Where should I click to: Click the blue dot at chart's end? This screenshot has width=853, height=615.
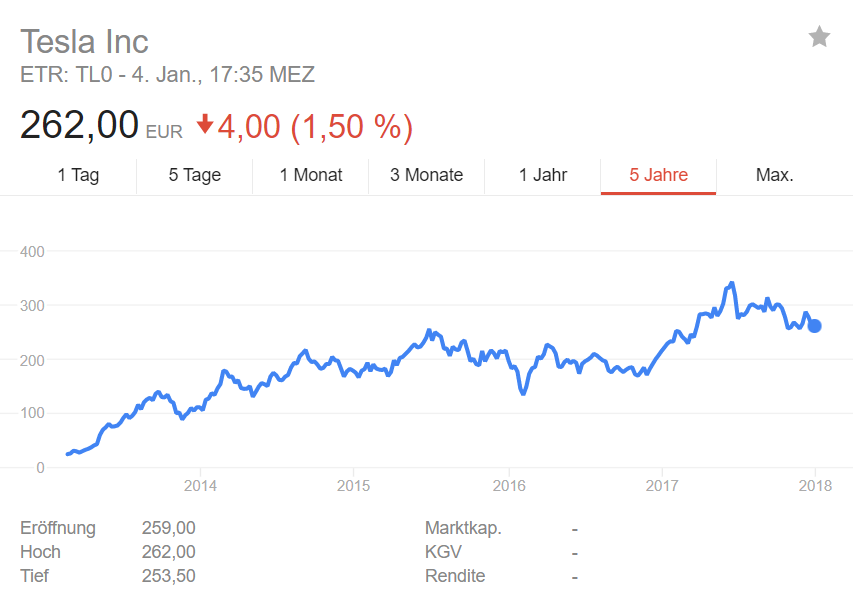(815, 325)
